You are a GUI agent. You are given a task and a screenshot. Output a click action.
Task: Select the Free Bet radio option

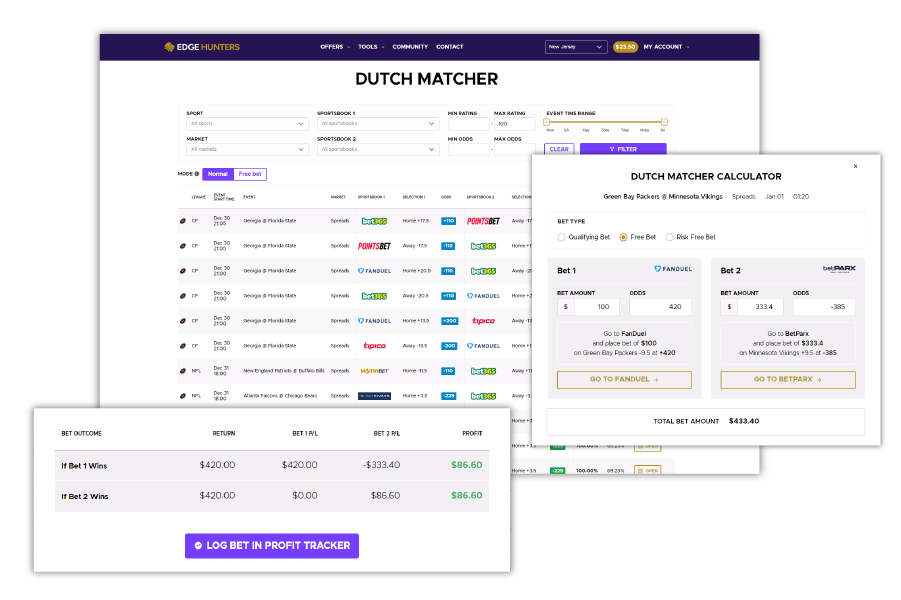coord(623,237)
